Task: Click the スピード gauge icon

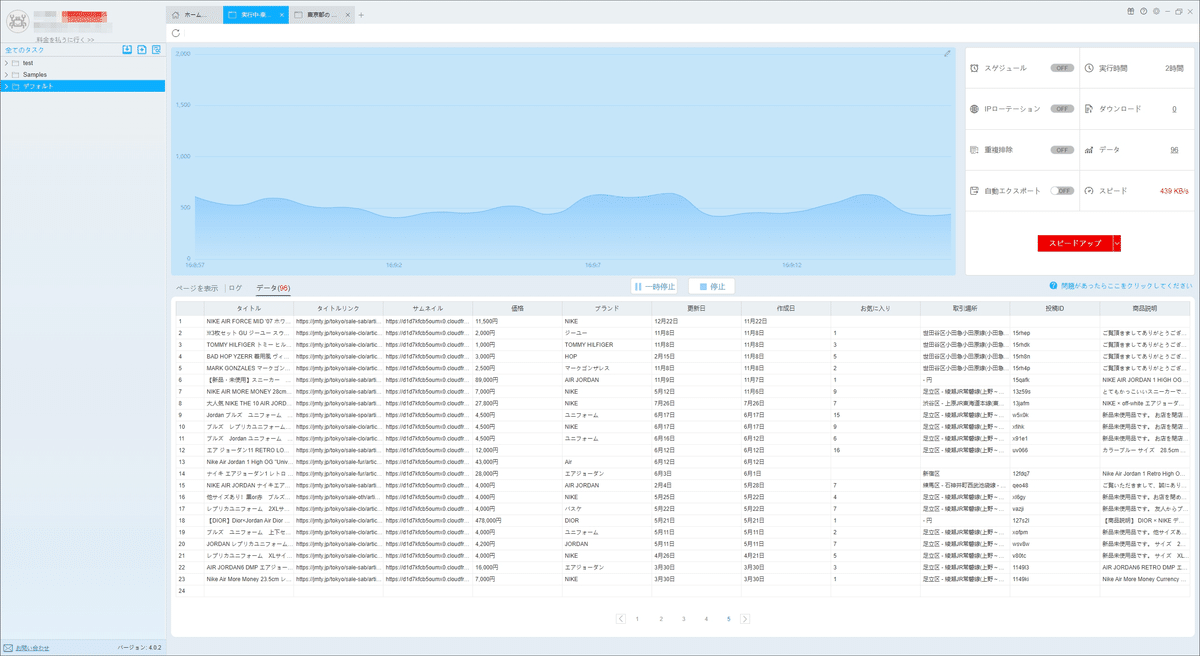Action: point(1089,190)
